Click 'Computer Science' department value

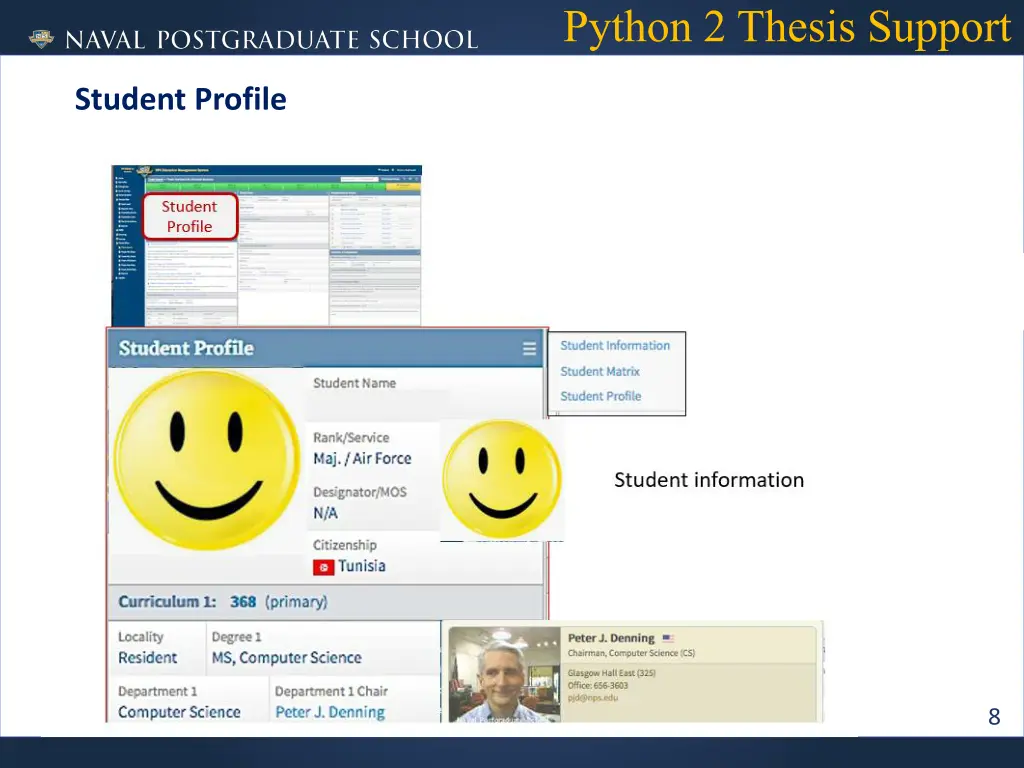click(x=179, y=712)
